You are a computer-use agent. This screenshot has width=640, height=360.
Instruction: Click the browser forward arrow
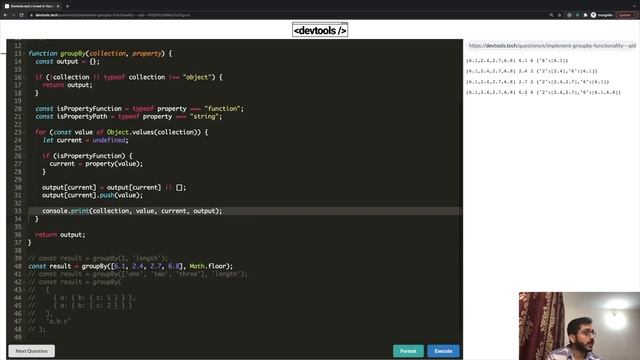pos(13,15)
